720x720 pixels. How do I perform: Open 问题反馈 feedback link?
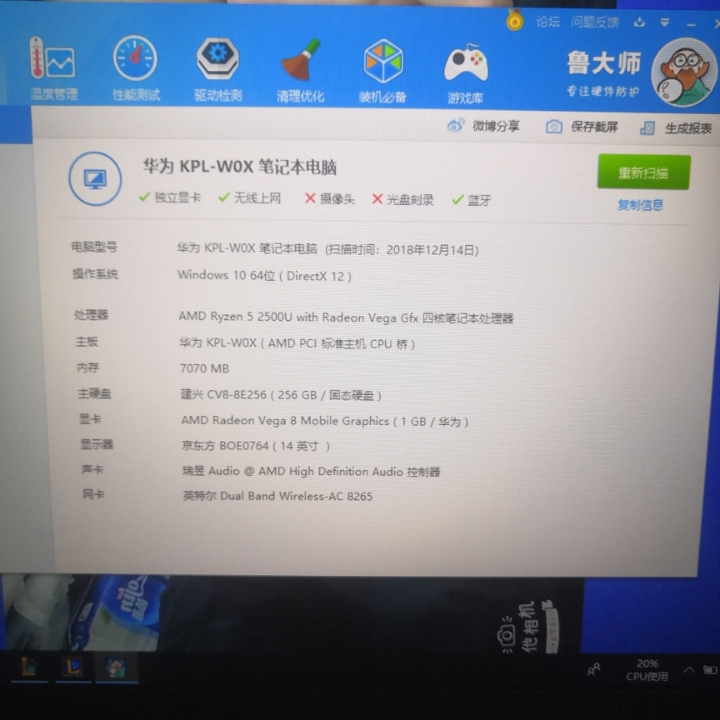click(x=595, y=22)
